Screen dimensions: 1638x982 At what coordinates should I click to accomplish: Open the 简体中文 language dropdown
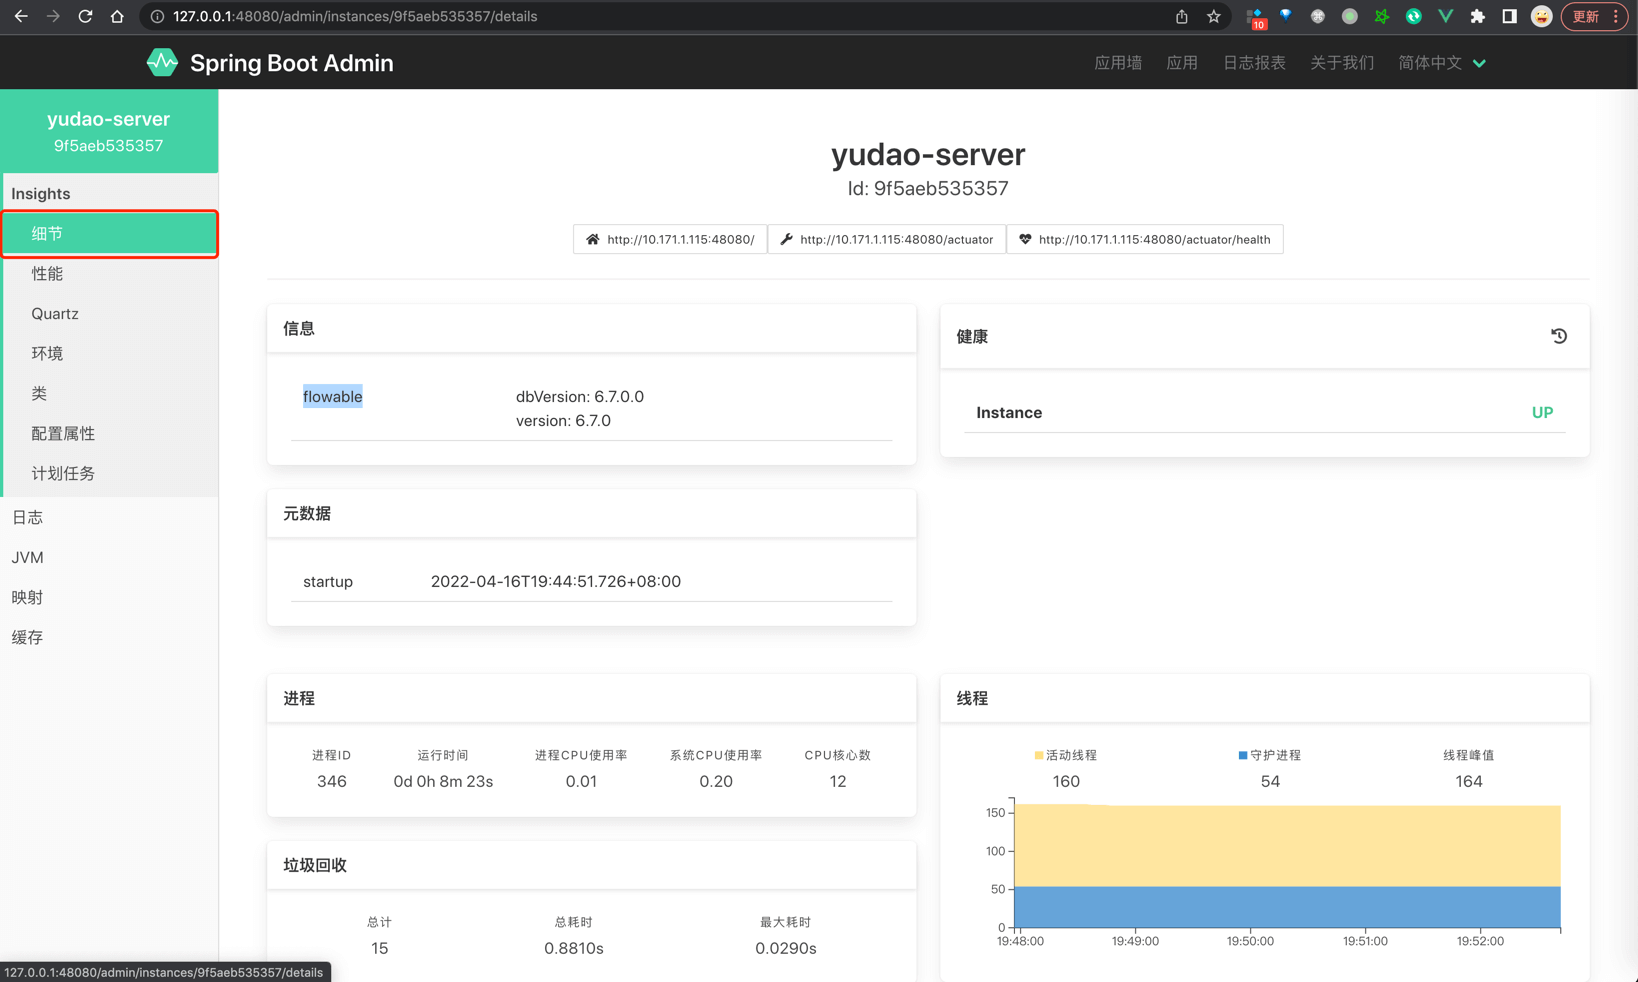click(x=1441, y=63)
